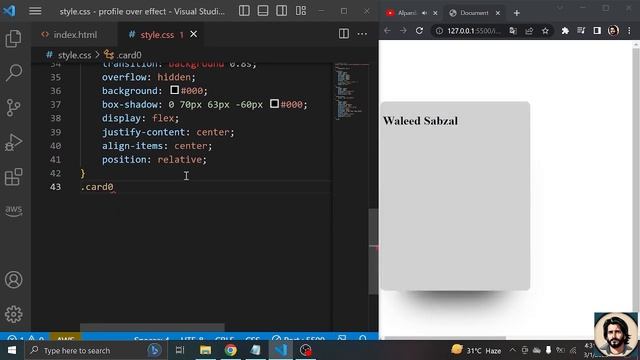Open the Chrome extensions puzzle icon
The height and width of the screenshot is (360, 640).
click(x=565, y=31)
